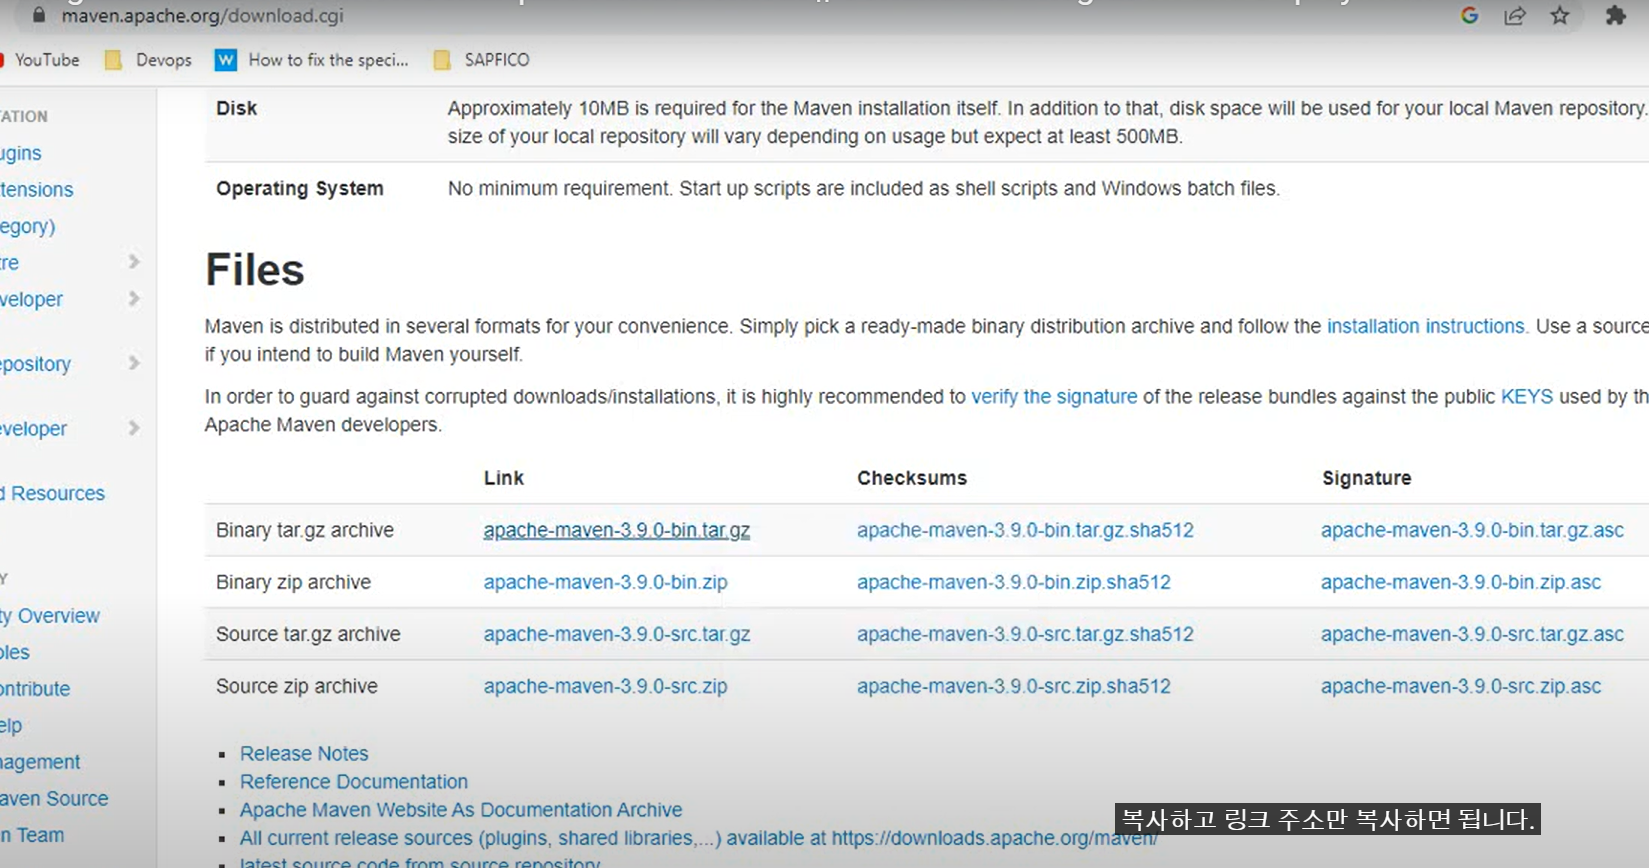Open the Reference Documentation link
1649x868 pixels.
point(353,781)
